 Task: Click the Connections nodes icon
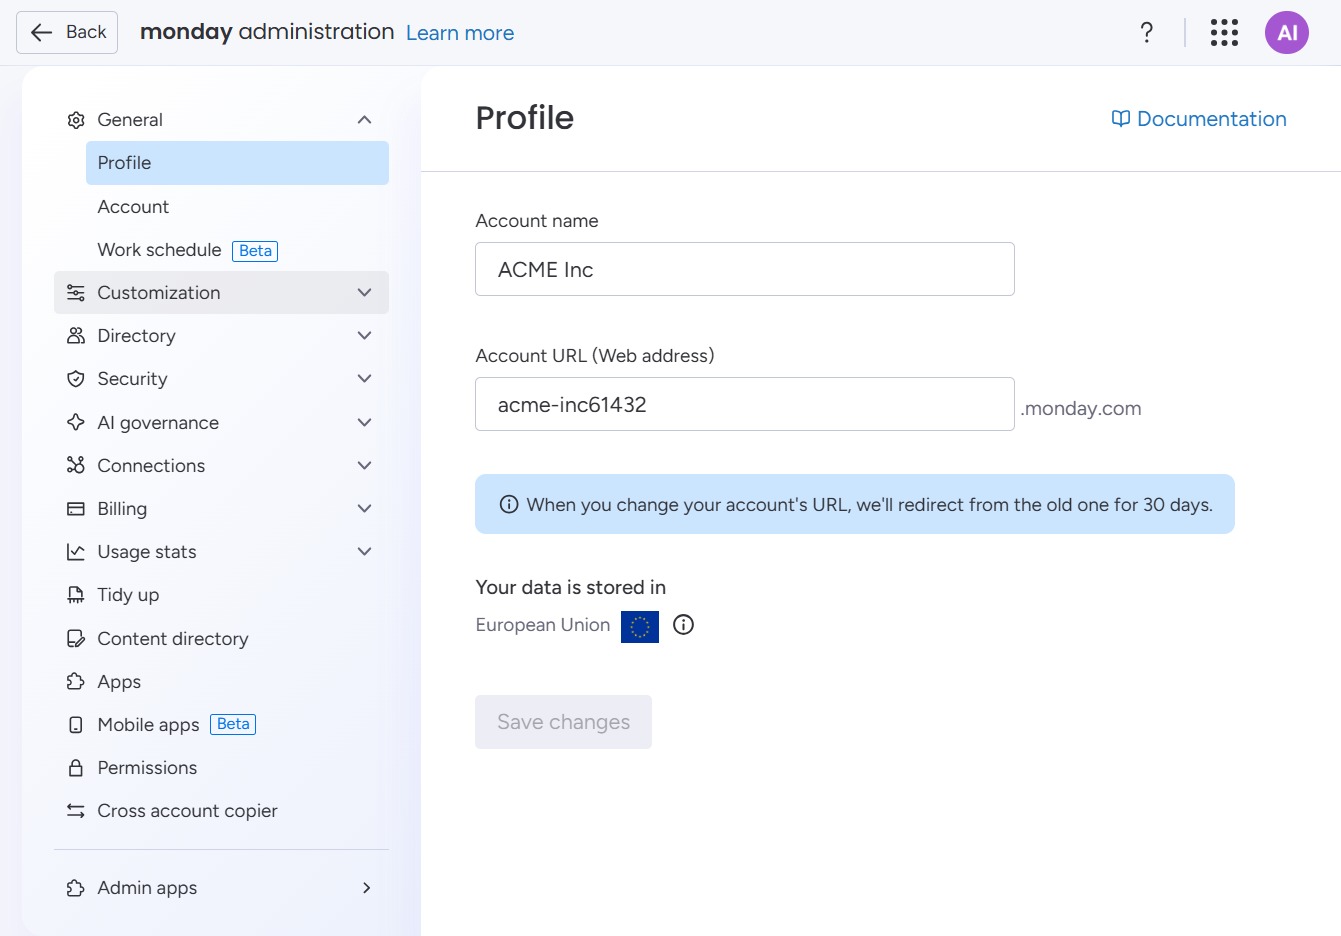(x=76, y=465)
